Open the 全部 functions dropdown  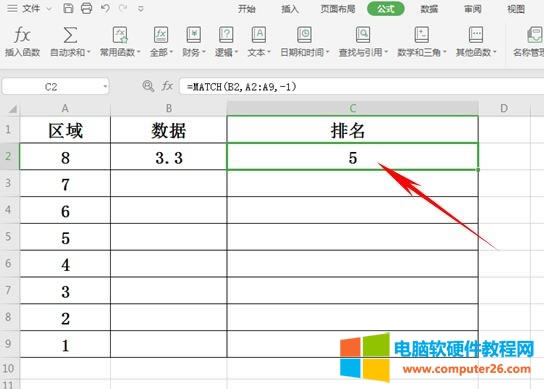click(x=171, y=52)
